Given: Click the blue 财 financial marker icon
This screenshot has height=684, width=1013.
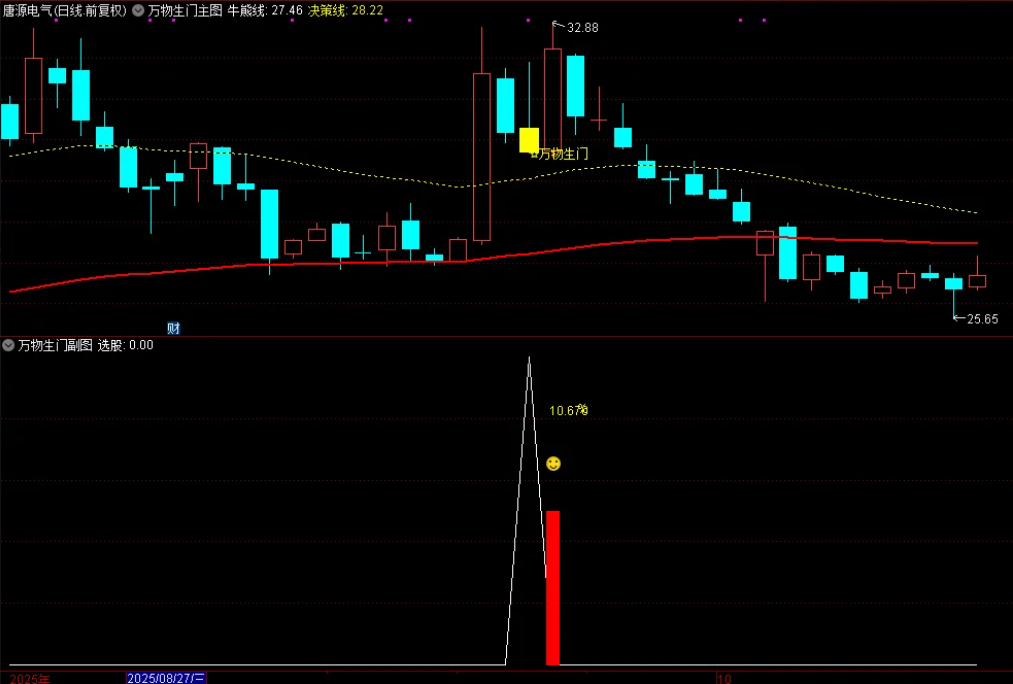Looking at the screenshot, I should 173,328.
